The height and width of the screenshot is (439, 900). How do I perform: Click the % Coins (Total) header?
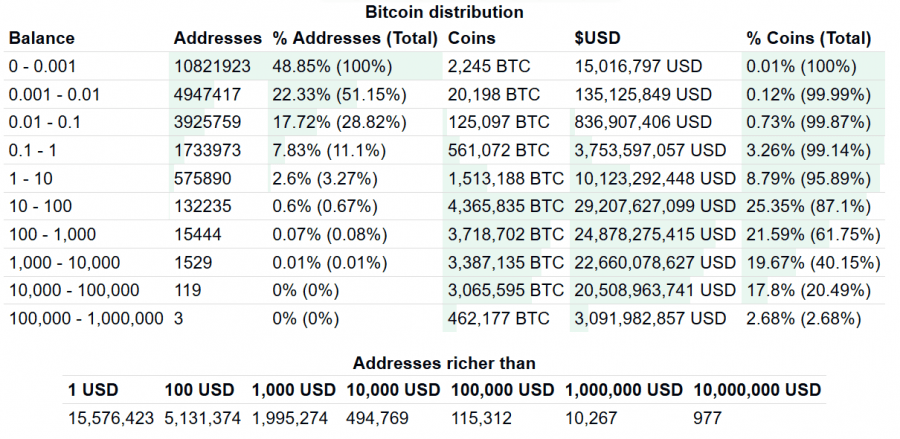pyautogui.click(x=809, y=38)
